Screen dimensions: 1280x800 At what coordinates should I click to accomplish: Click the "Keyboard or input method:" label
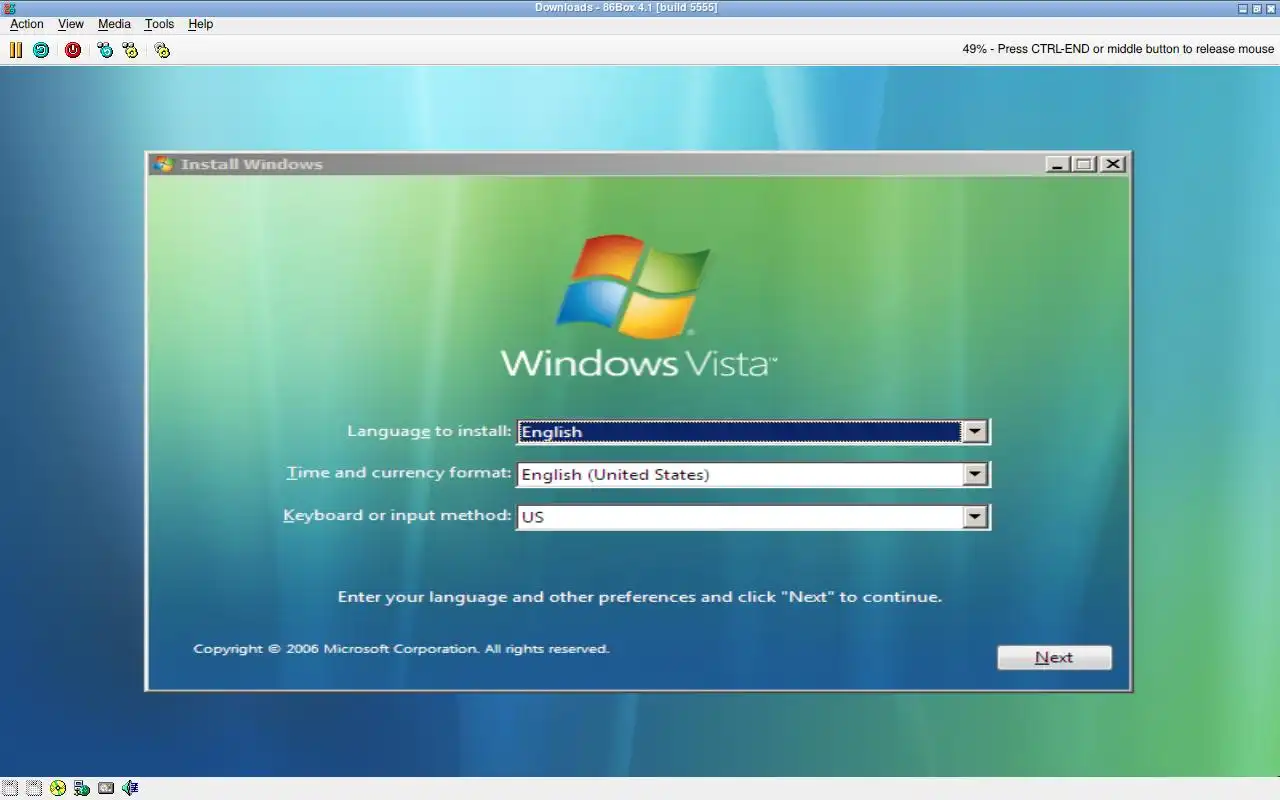[x=397, y=515]
